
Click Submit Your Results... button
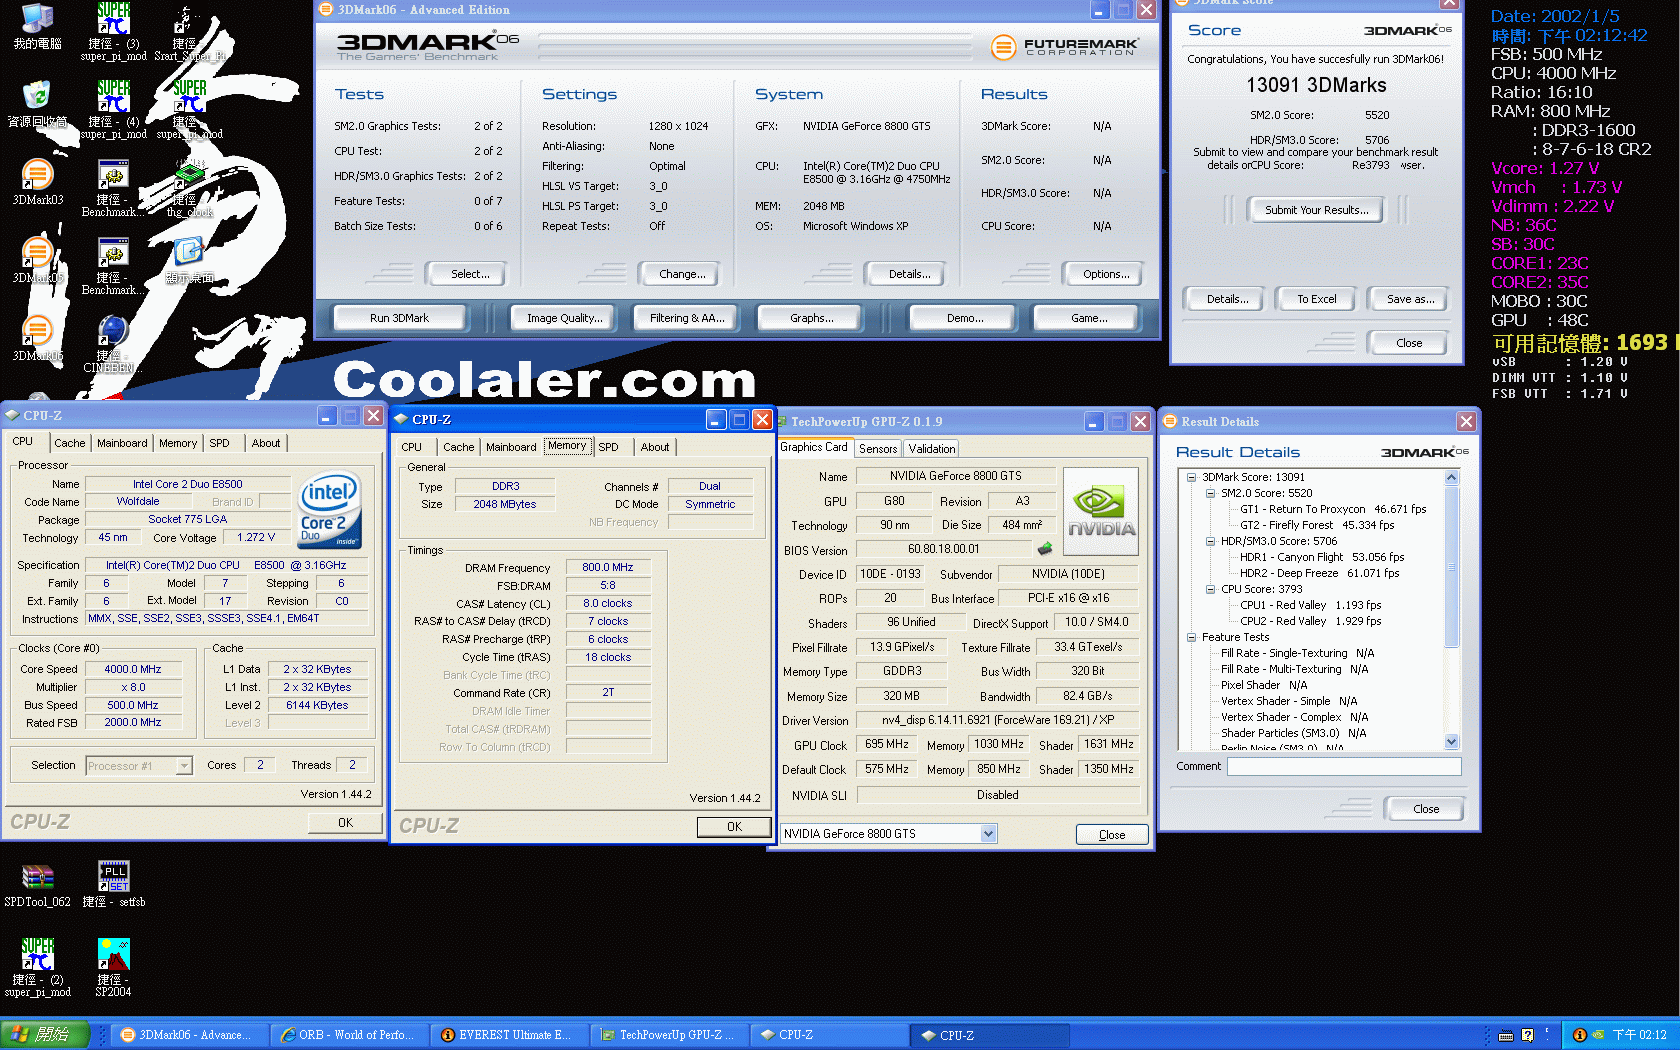[1316, 210]
